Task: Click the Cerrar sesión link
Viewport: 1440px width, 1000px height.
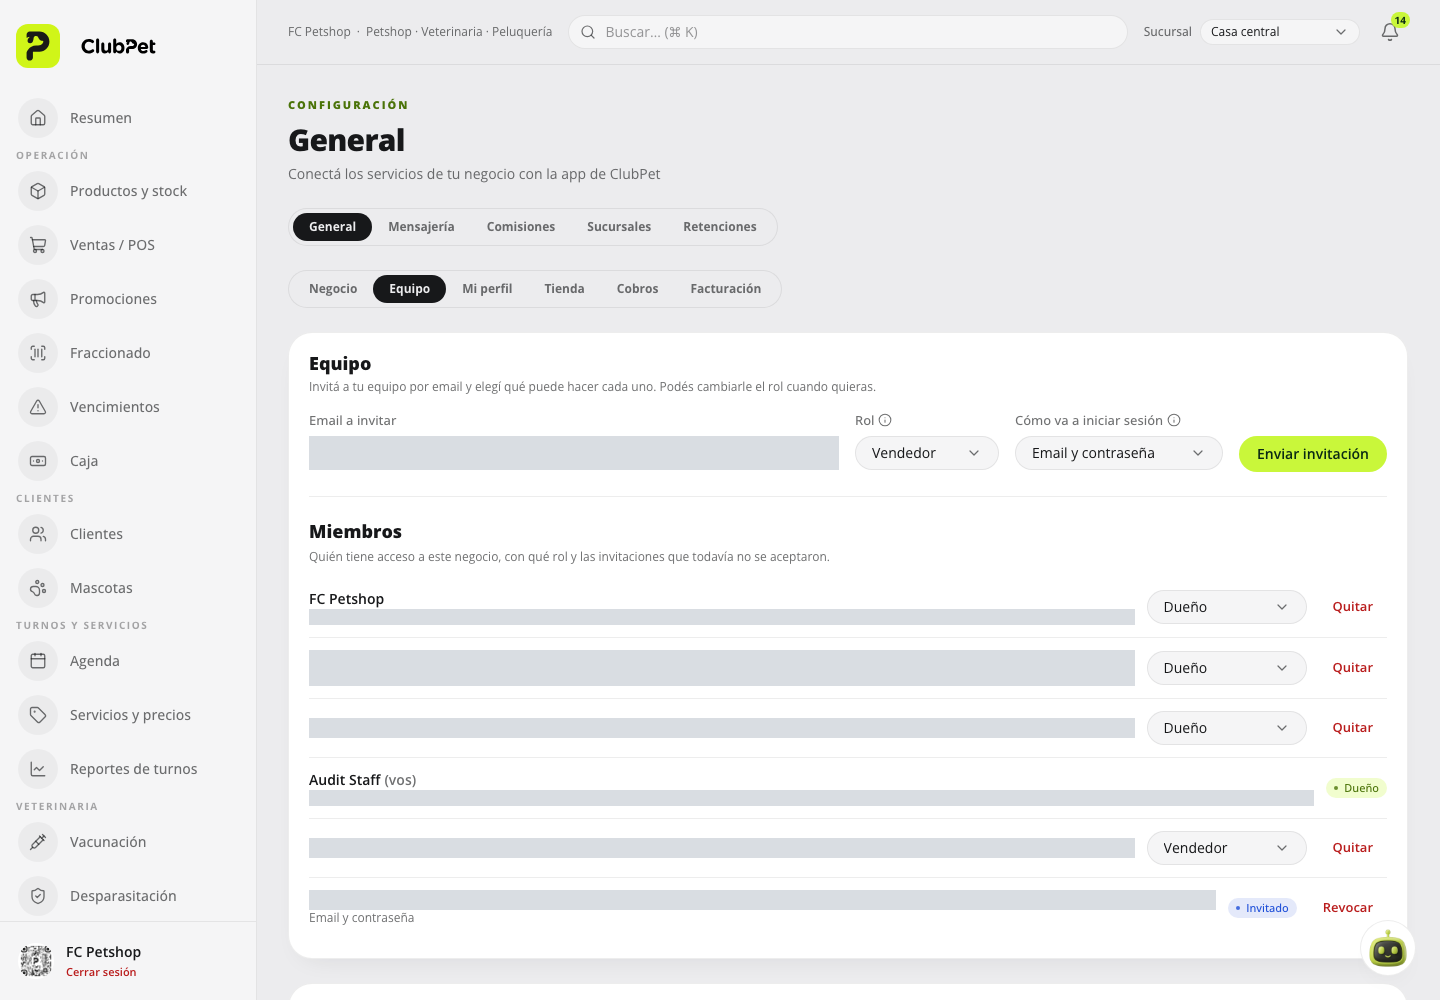Action: tap(101, 972)
